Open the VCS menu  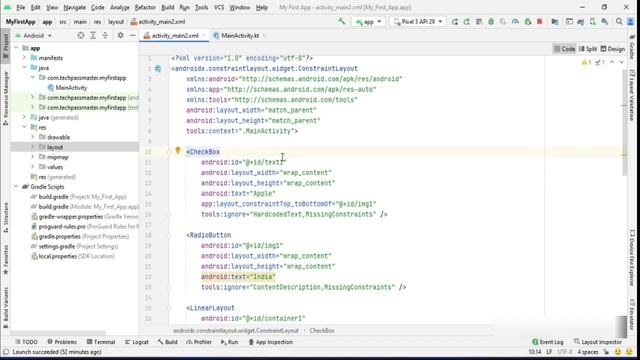[x=219, y=7]
